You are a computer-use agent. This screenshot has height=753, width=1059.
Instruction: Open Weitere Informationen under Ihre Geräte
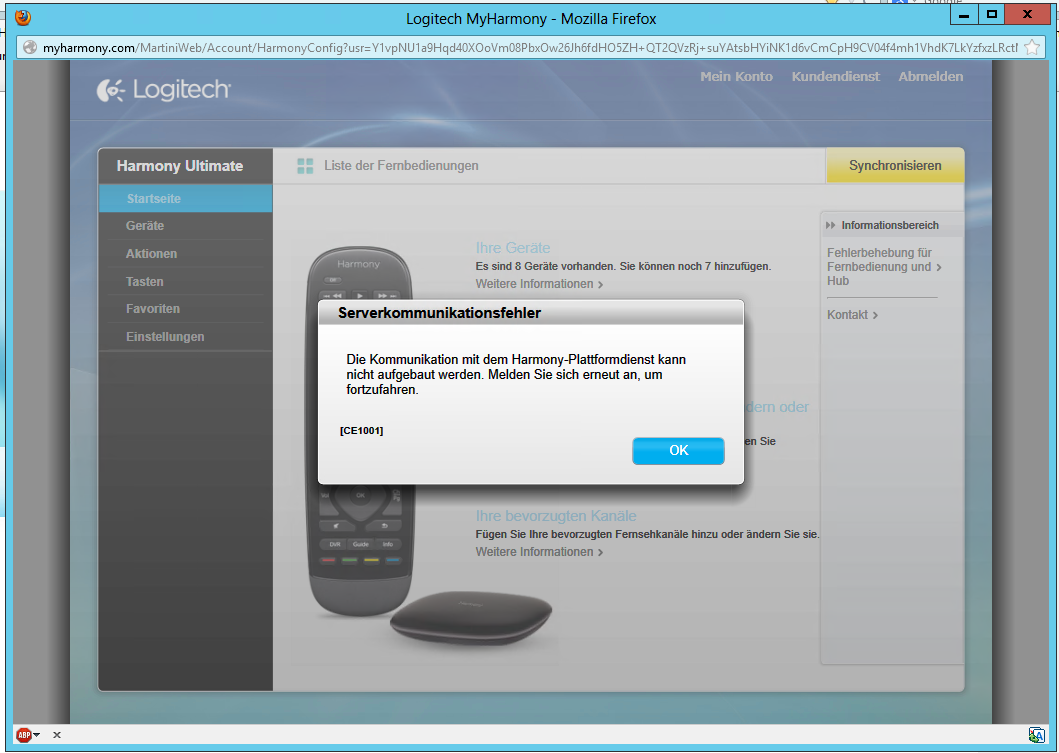tap(539, 284)
